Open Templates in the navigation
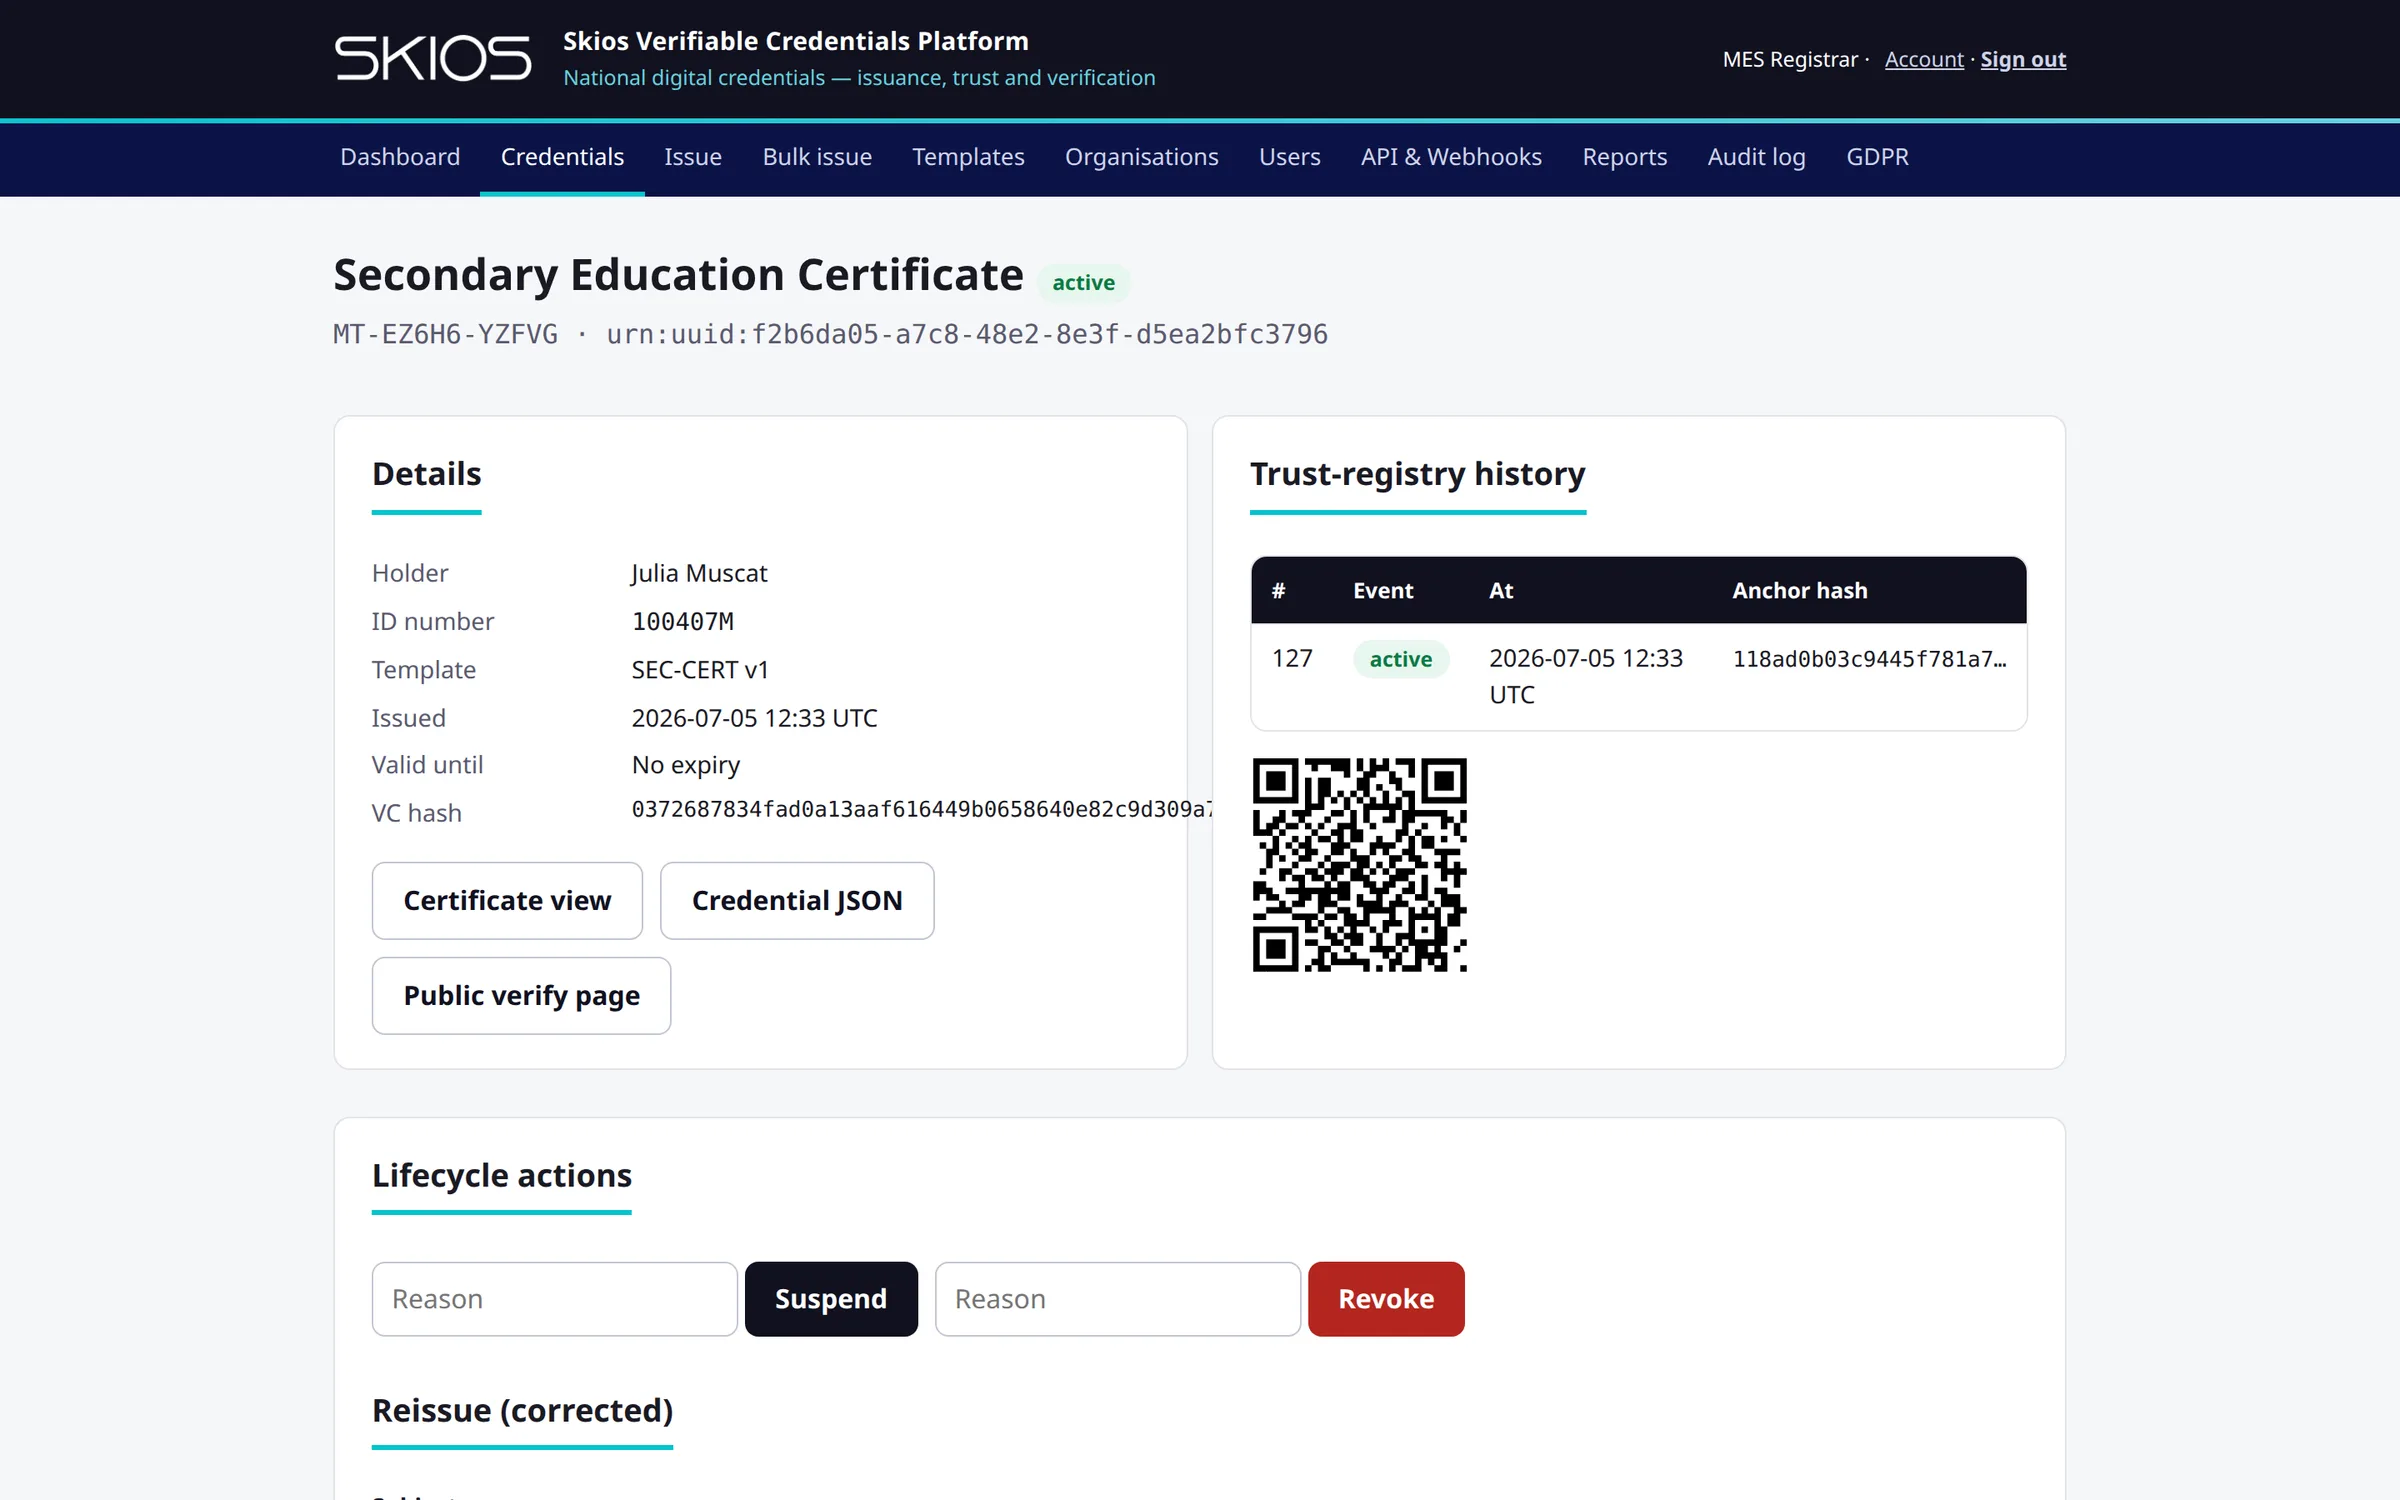 click(968, 157)
